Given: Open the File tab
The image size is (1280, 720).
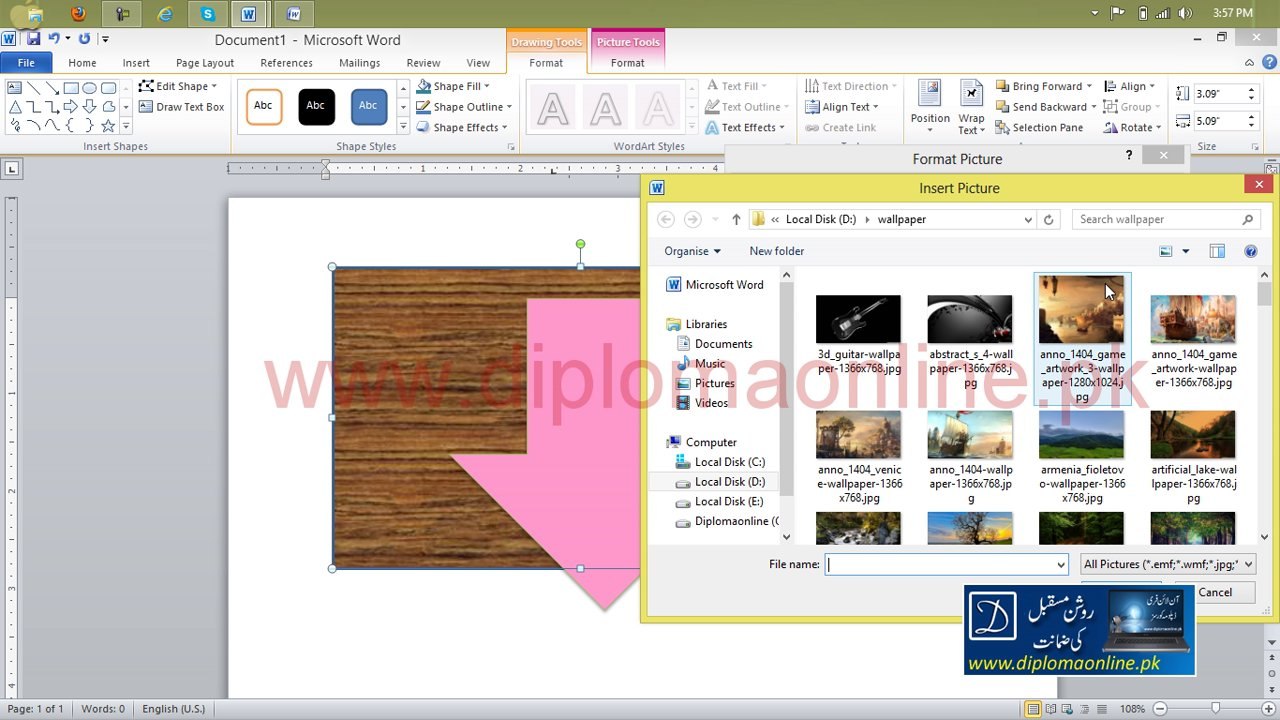Looking at the screenshot, I should 26,63.
